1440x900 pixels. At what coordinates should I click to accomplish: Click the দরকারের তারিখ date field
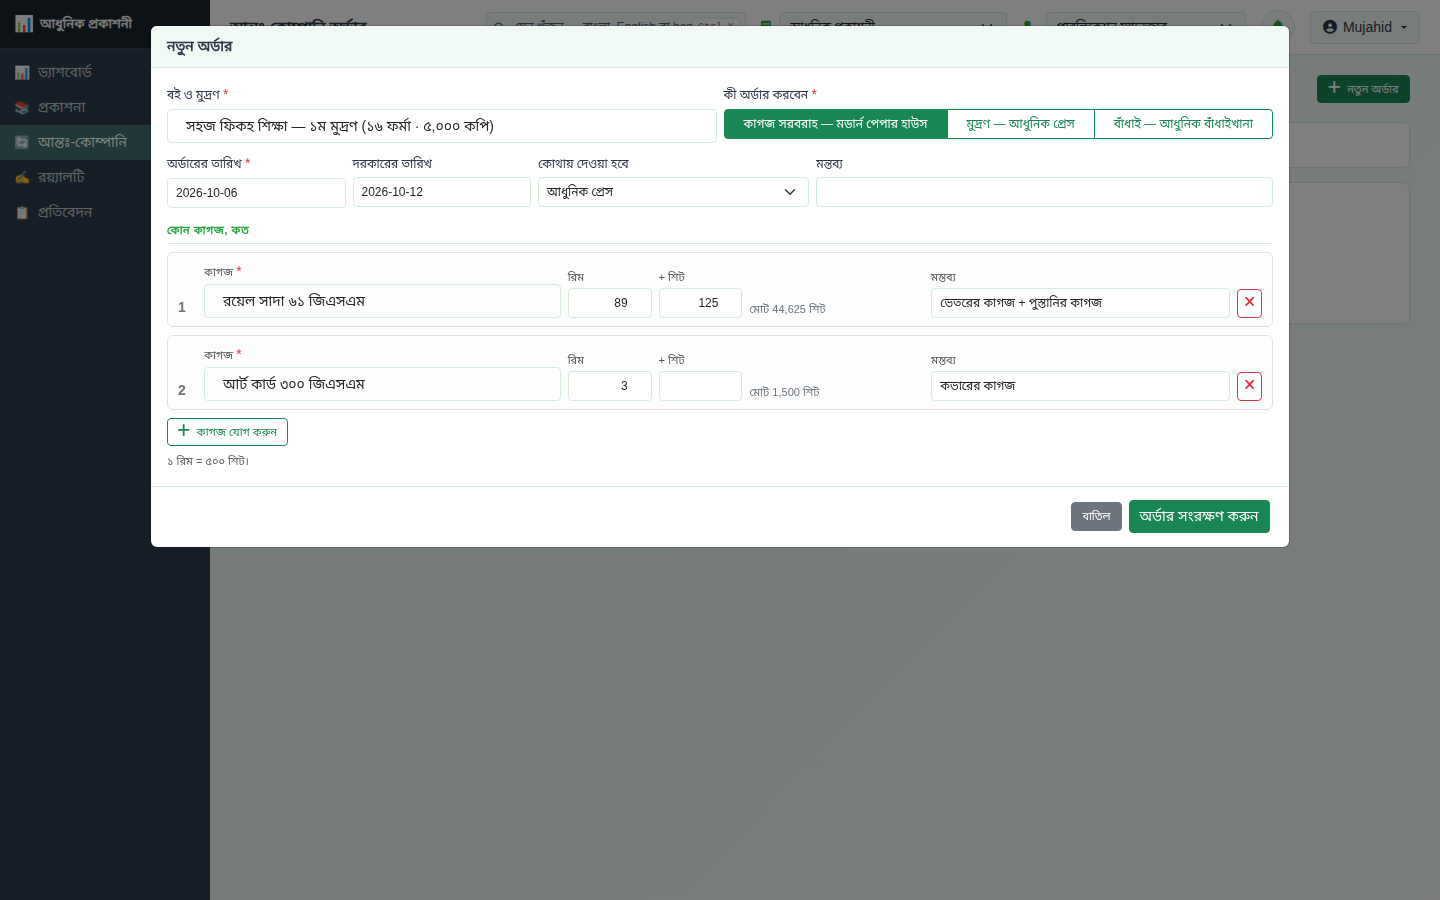(x=441, y=192)
